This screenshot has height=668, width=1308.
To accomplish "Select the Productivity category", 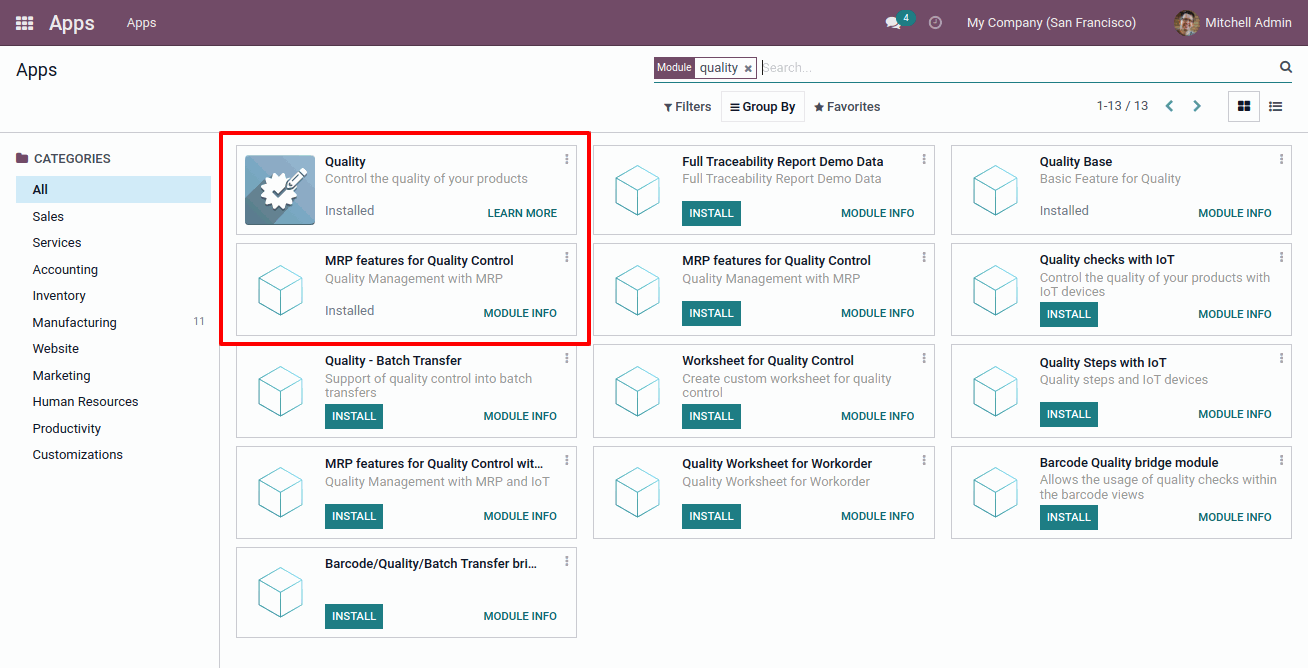I will (113, 428).
